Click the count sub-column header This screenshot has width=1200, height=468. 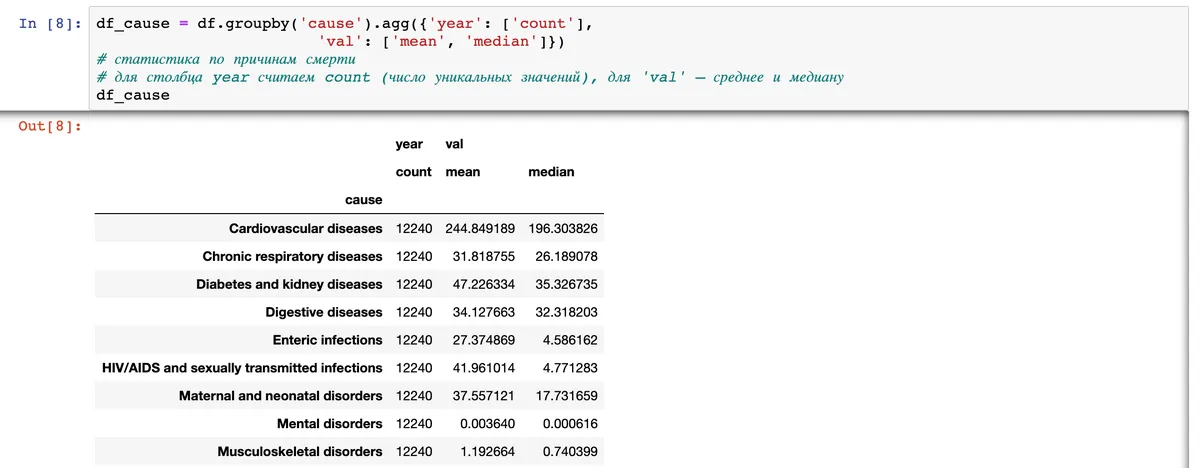click(x=414, y=172)
